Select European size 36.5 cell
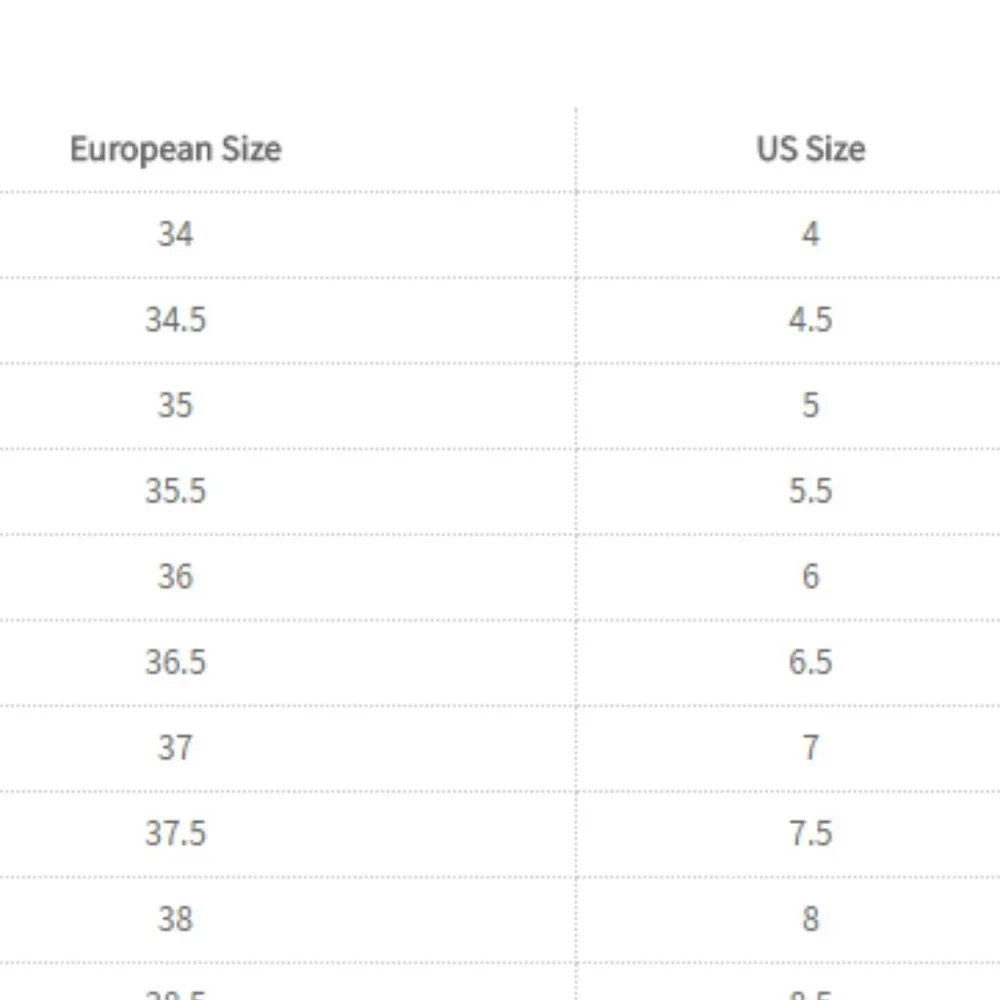The width and height of the screenshot is (1000, 1000). point(175,662)
